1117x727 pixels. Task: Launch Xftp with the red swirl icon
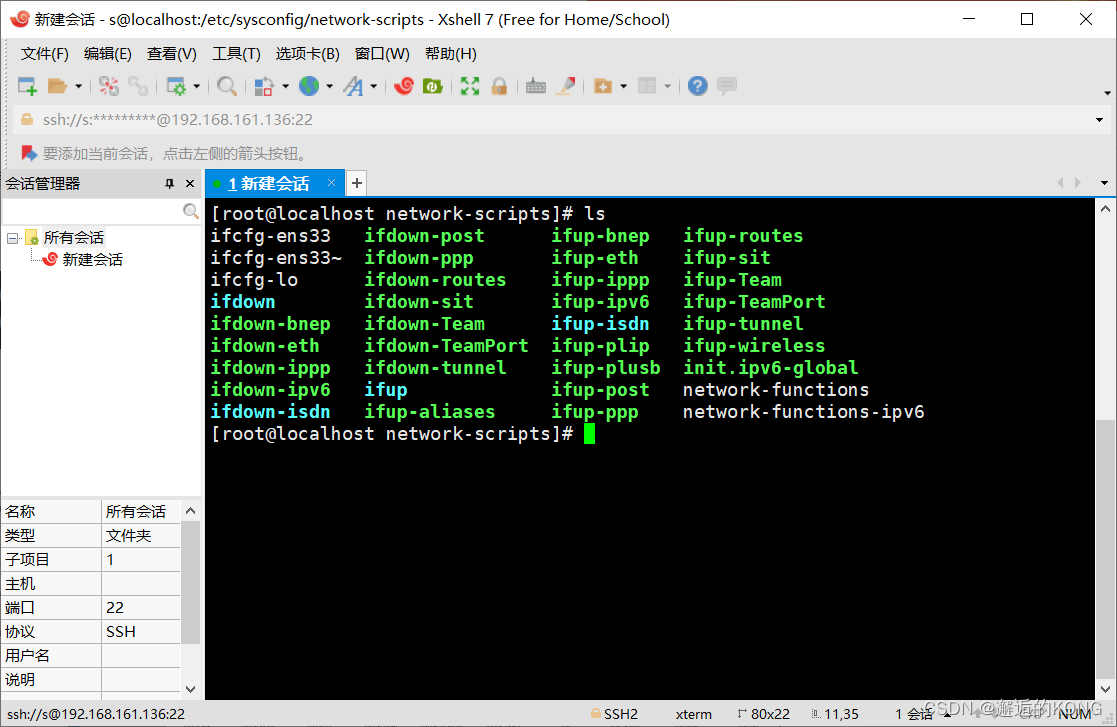click(x=404, y=86)
